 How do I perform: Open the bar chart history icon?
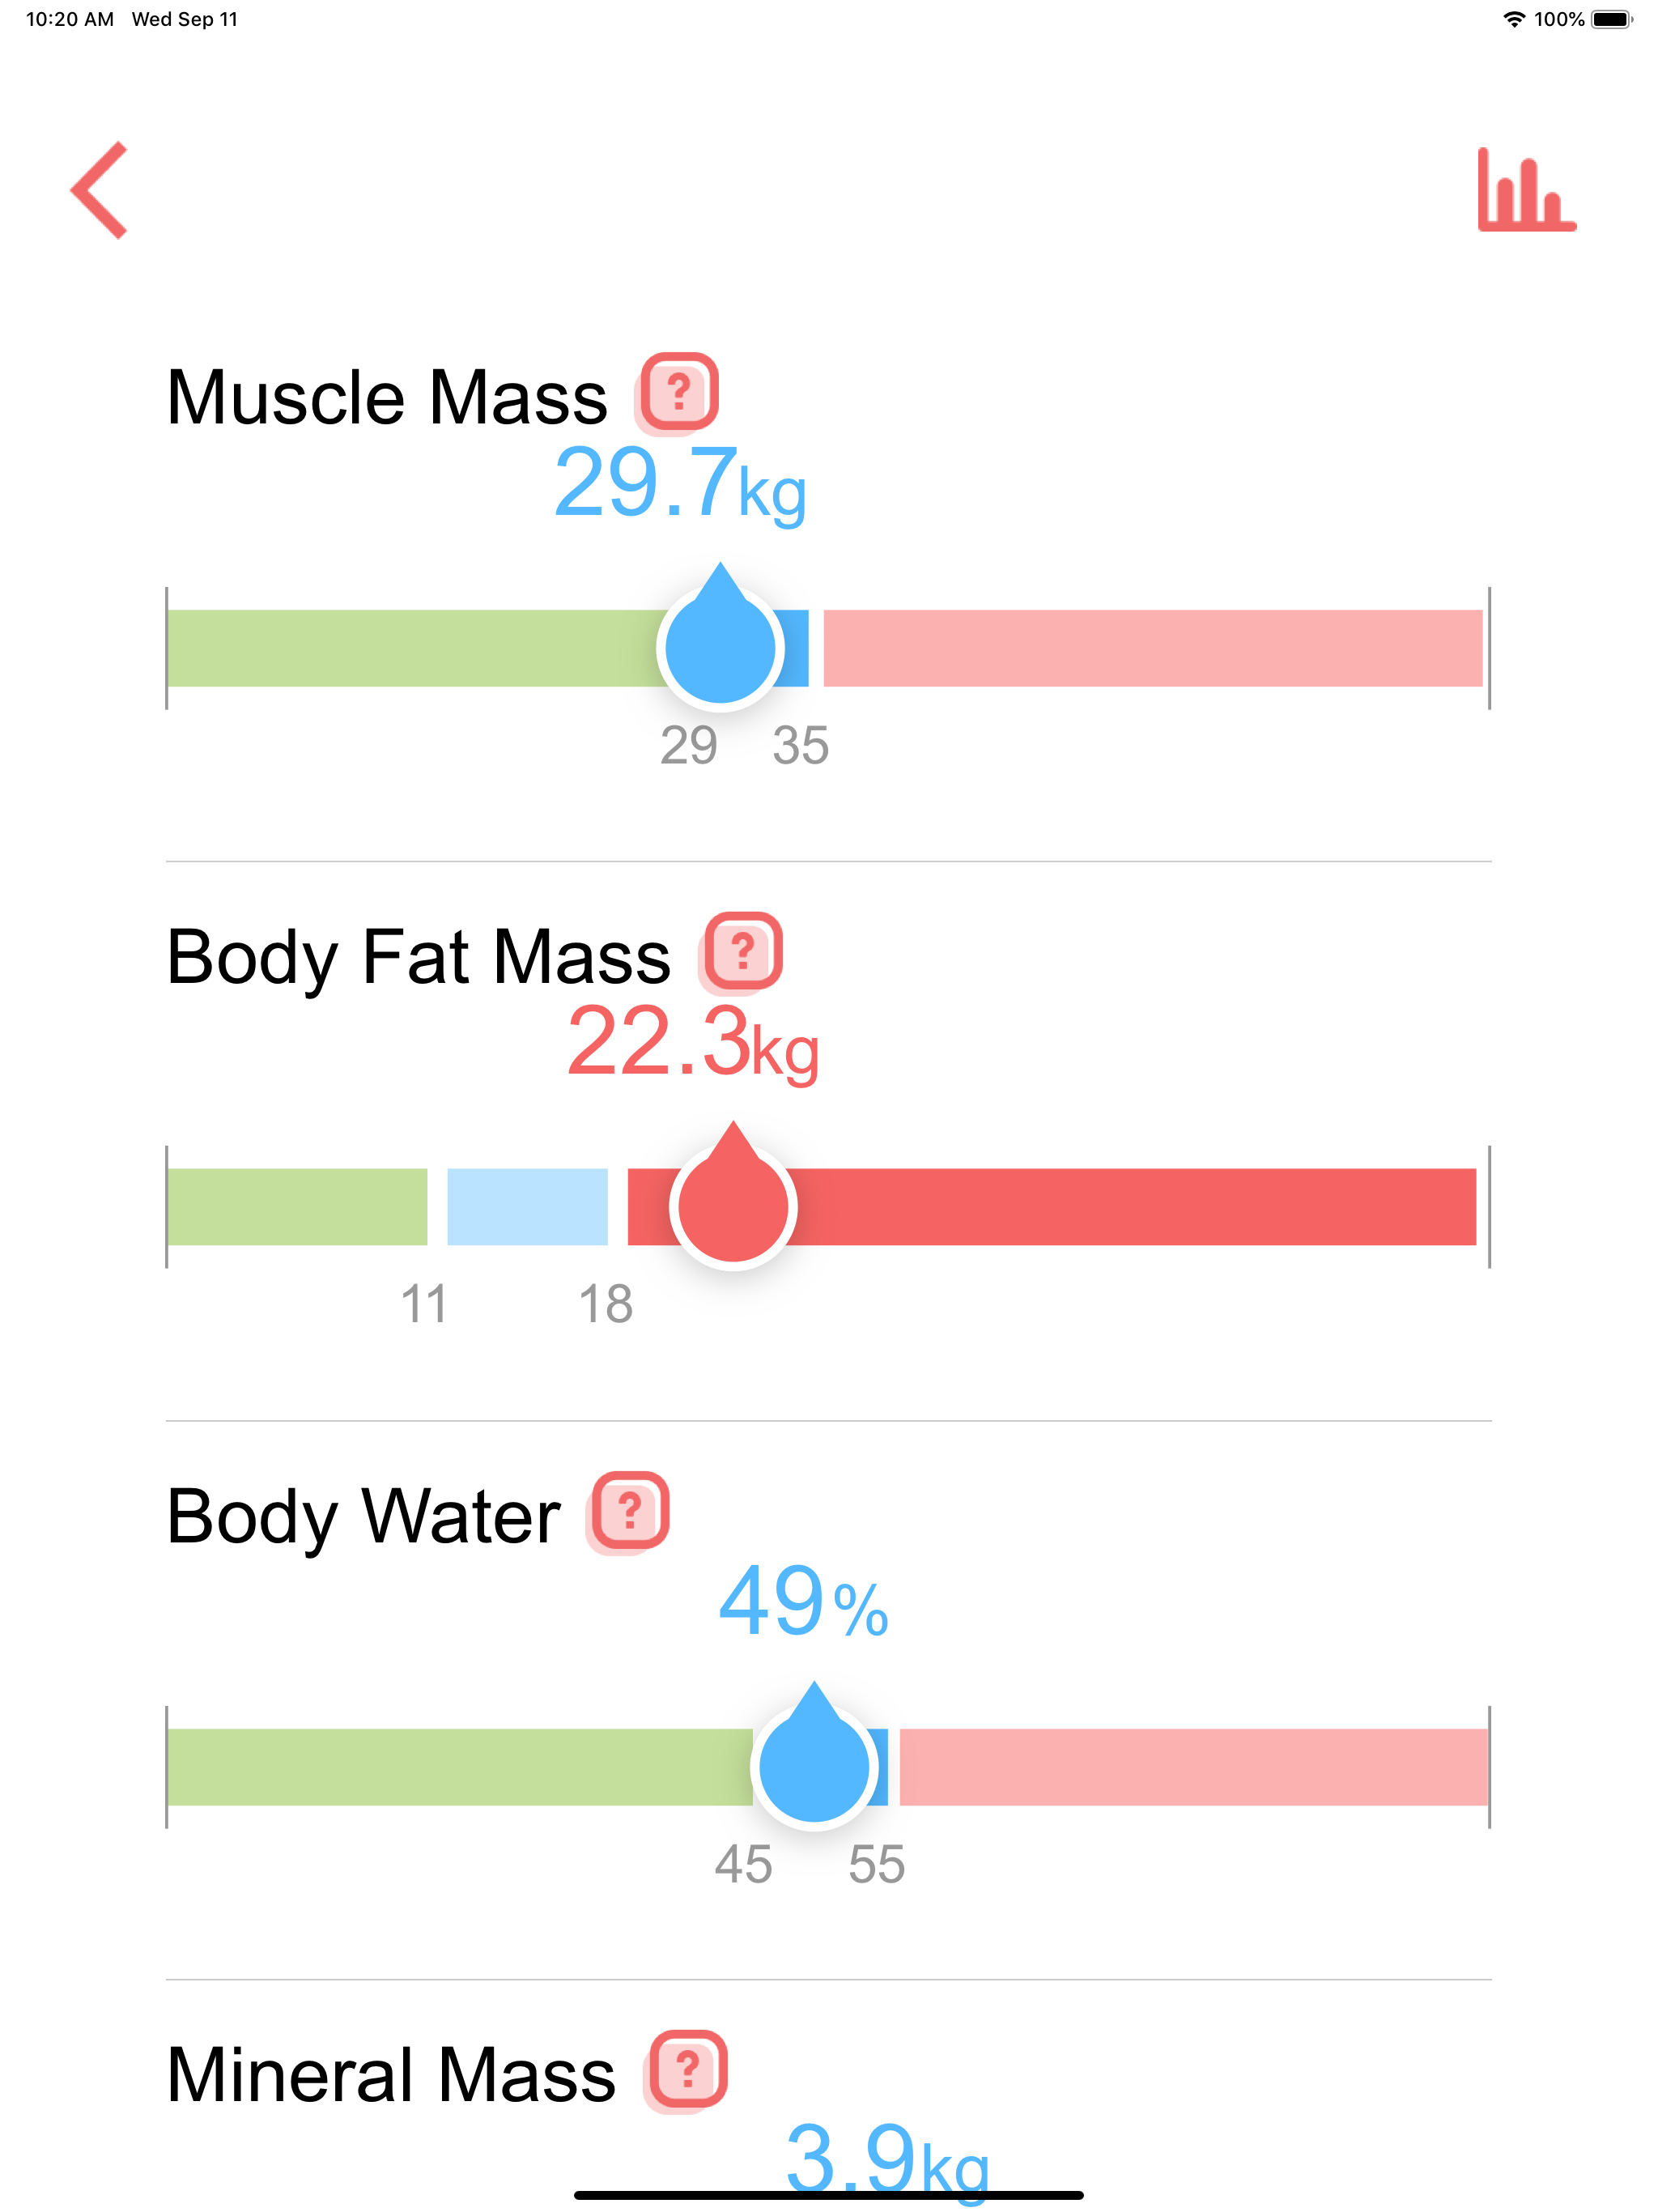pos(1526,190)
